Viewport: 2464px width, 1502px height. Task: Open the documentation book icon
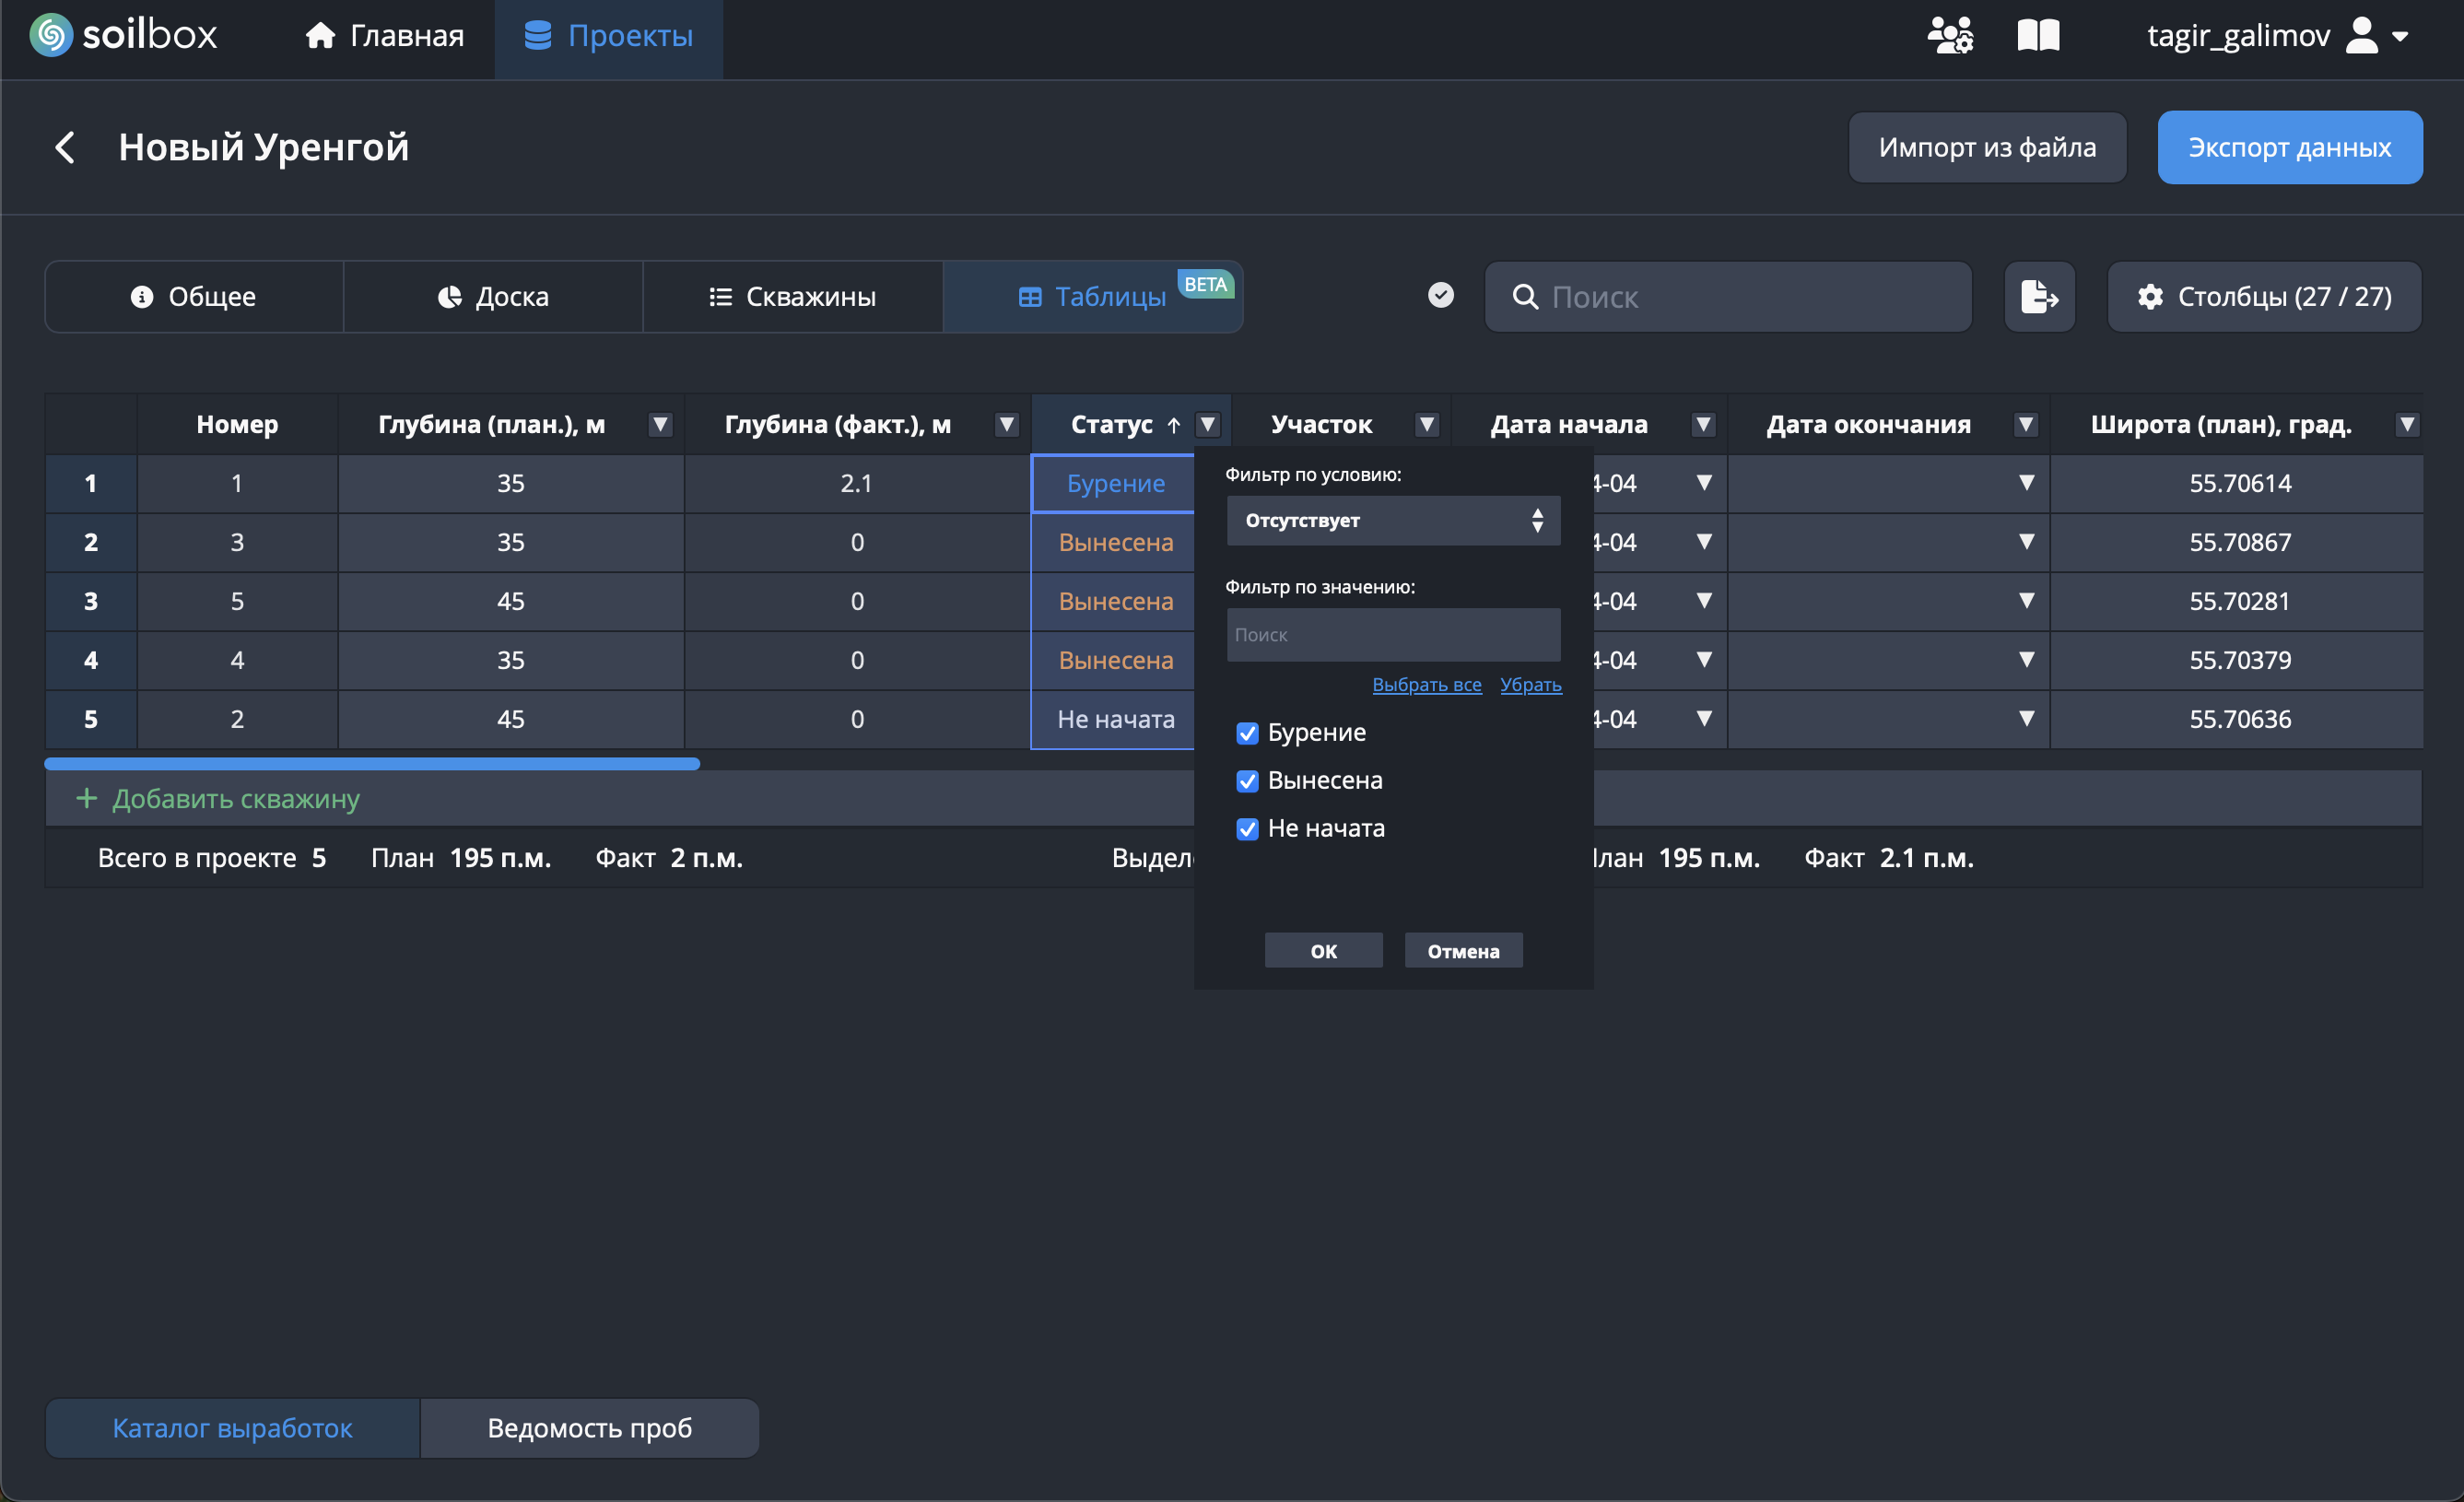tap(2037, 35)
